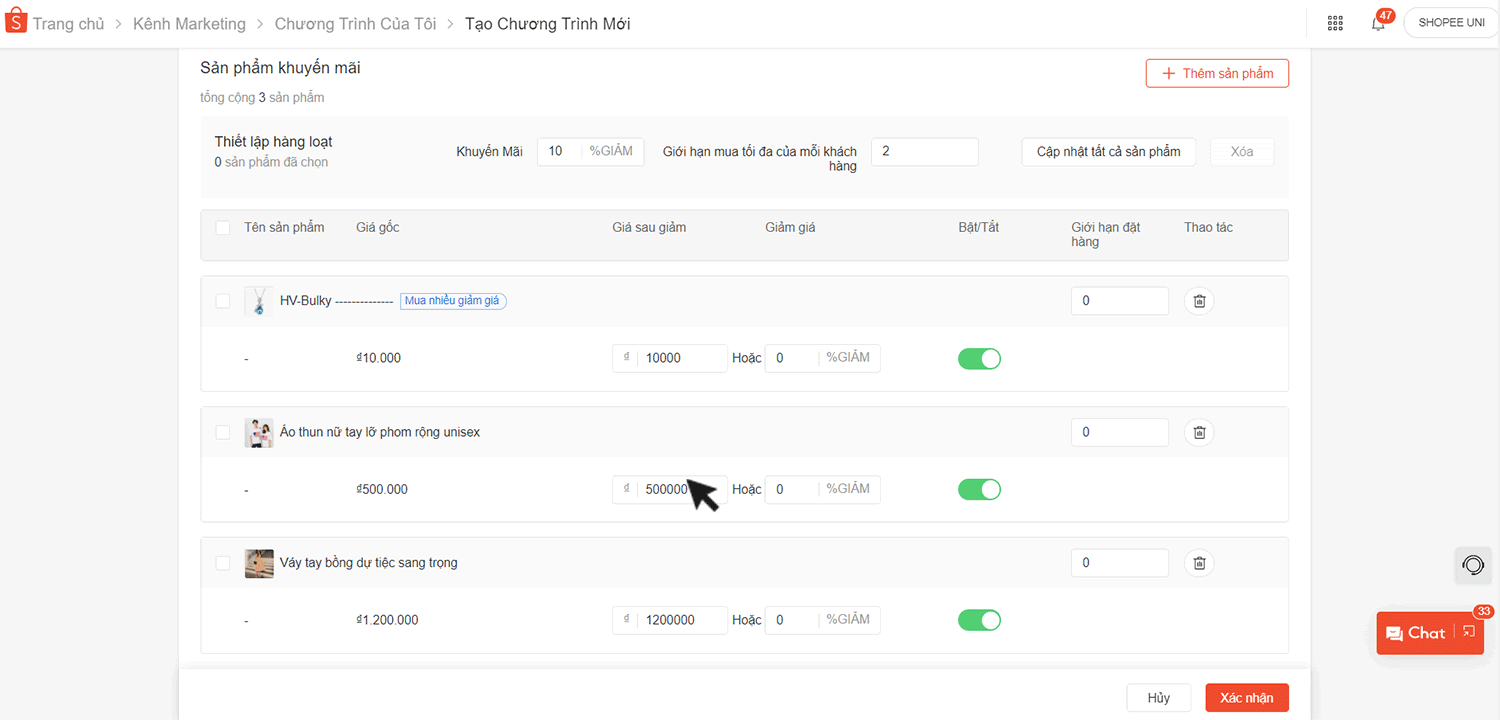
Task: Disable the Áo thun nữ promotion switch
Action: click(x=979, y=489)
